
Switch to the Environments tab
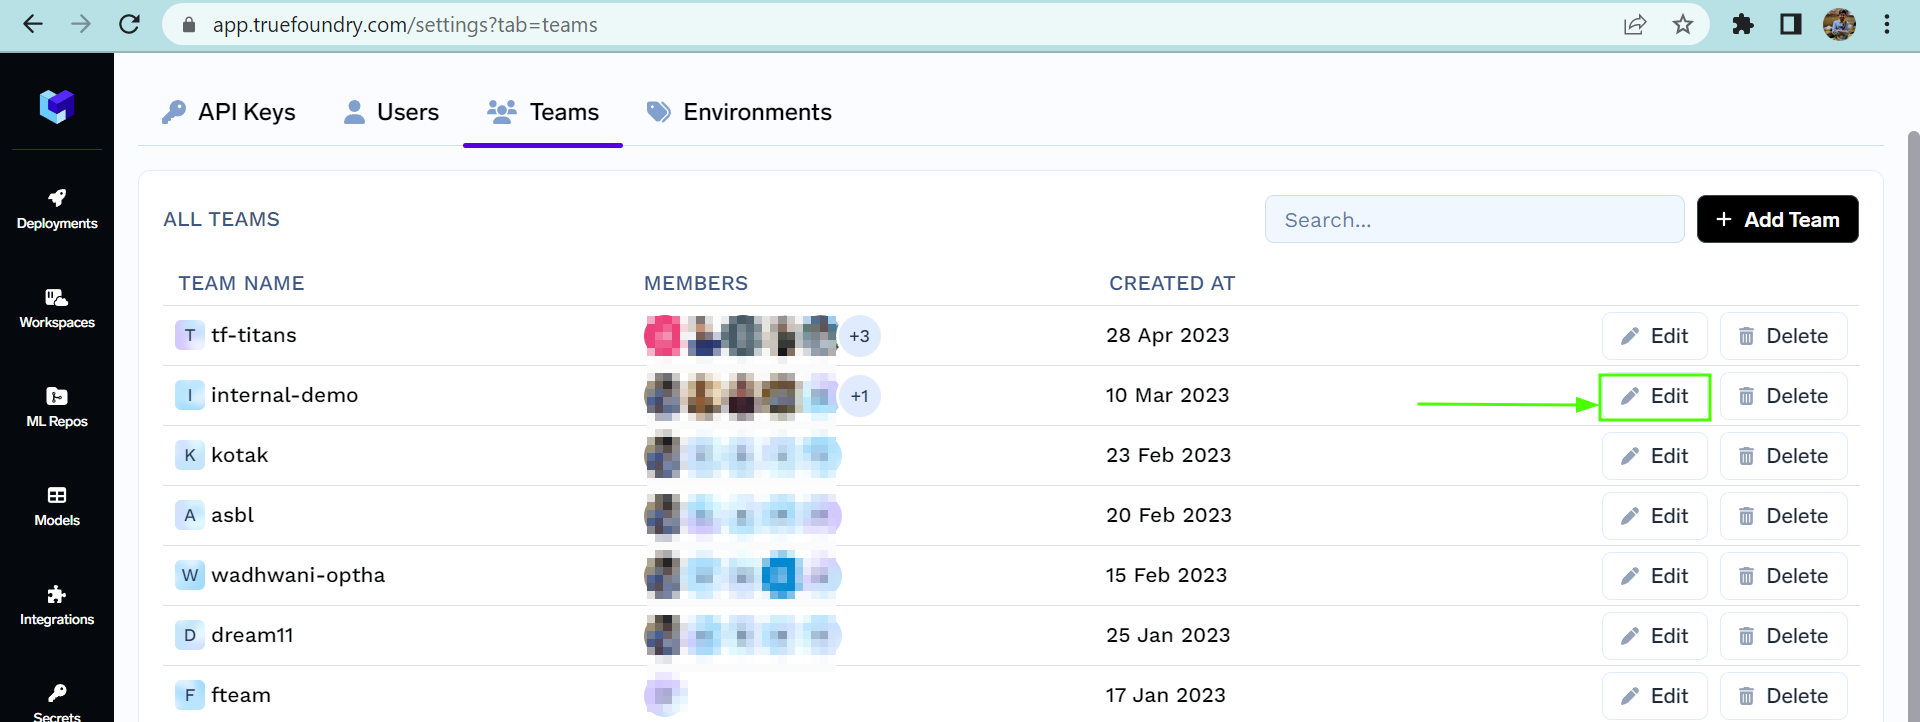click(x=739, y=112)
